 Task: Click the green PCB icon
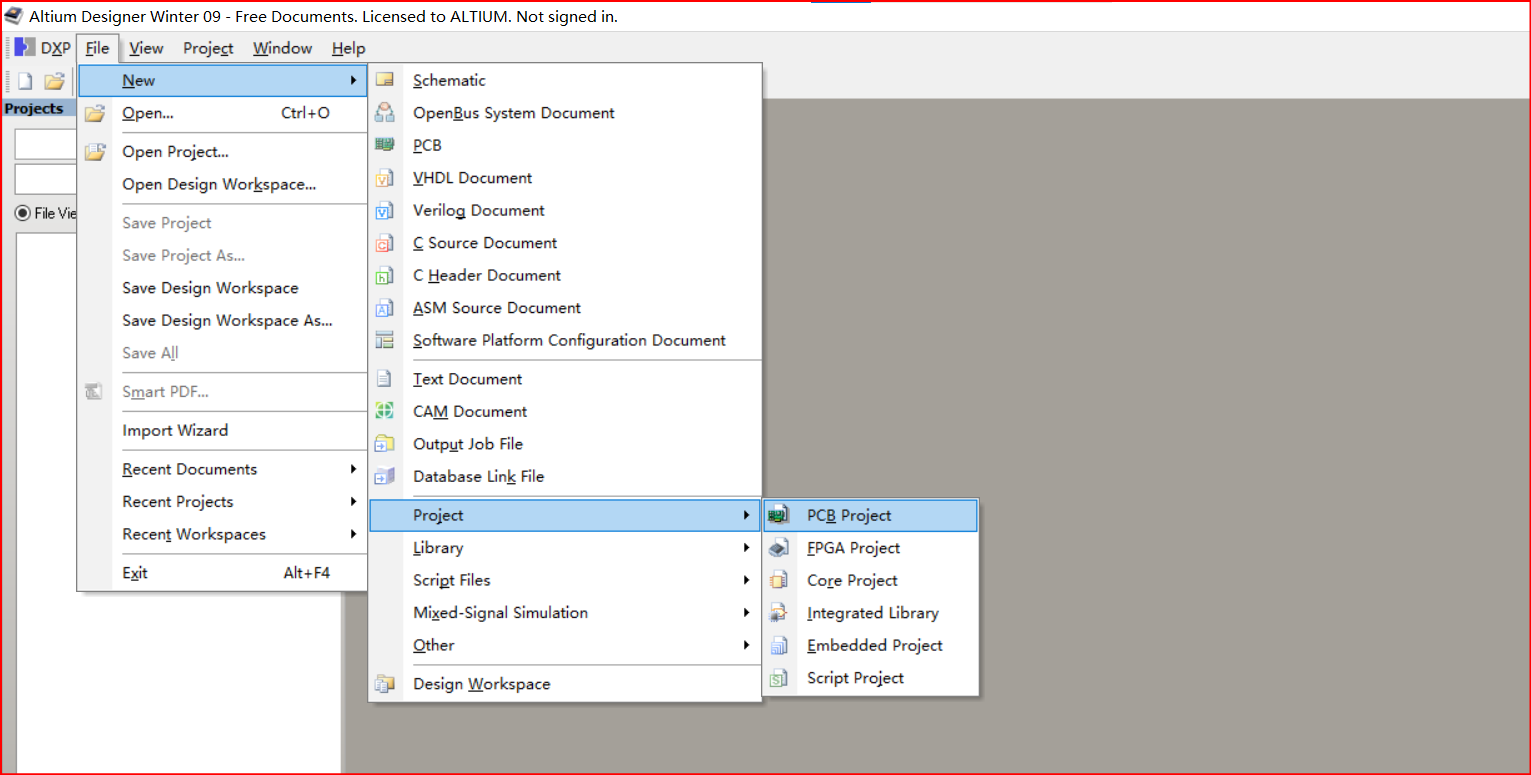(385, 145)
